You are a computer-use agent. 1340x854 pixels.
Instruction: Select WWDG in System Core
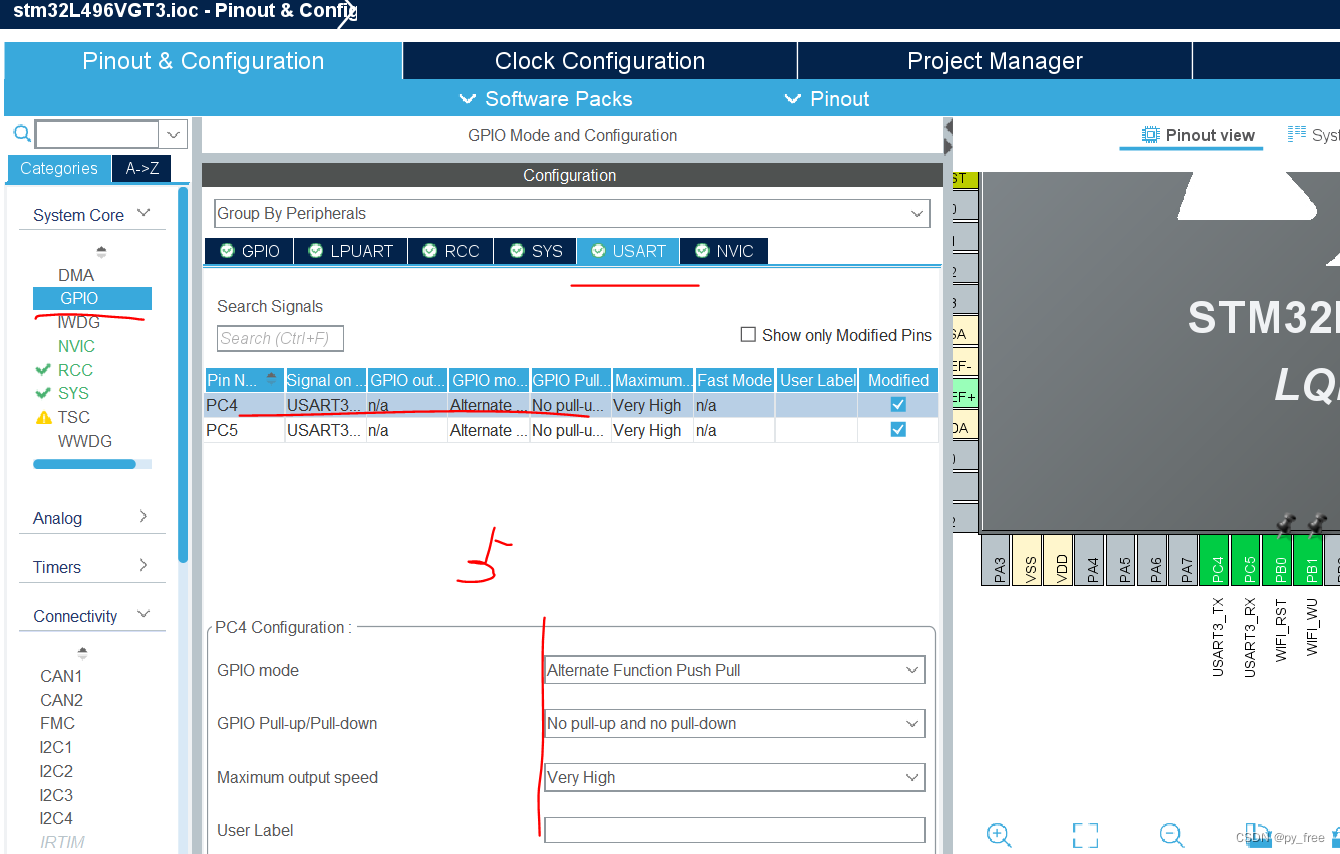click(85, 441)
